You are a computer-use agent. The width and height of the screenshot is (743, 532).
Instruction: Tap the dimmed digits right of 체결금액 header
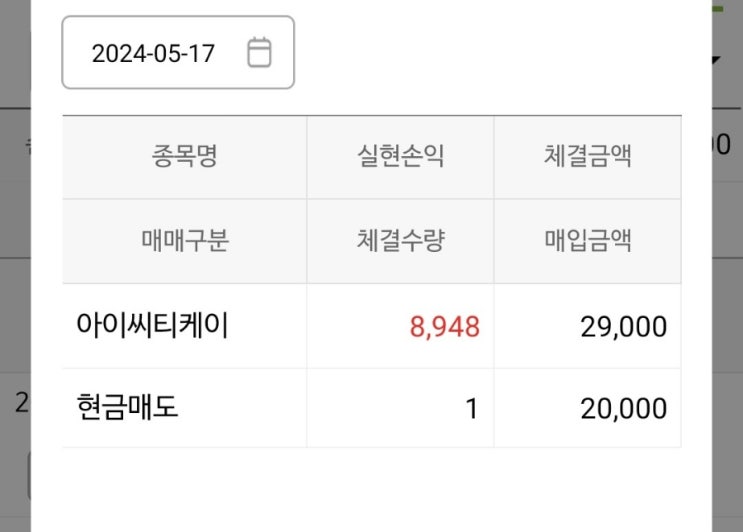tap(720, 145)
